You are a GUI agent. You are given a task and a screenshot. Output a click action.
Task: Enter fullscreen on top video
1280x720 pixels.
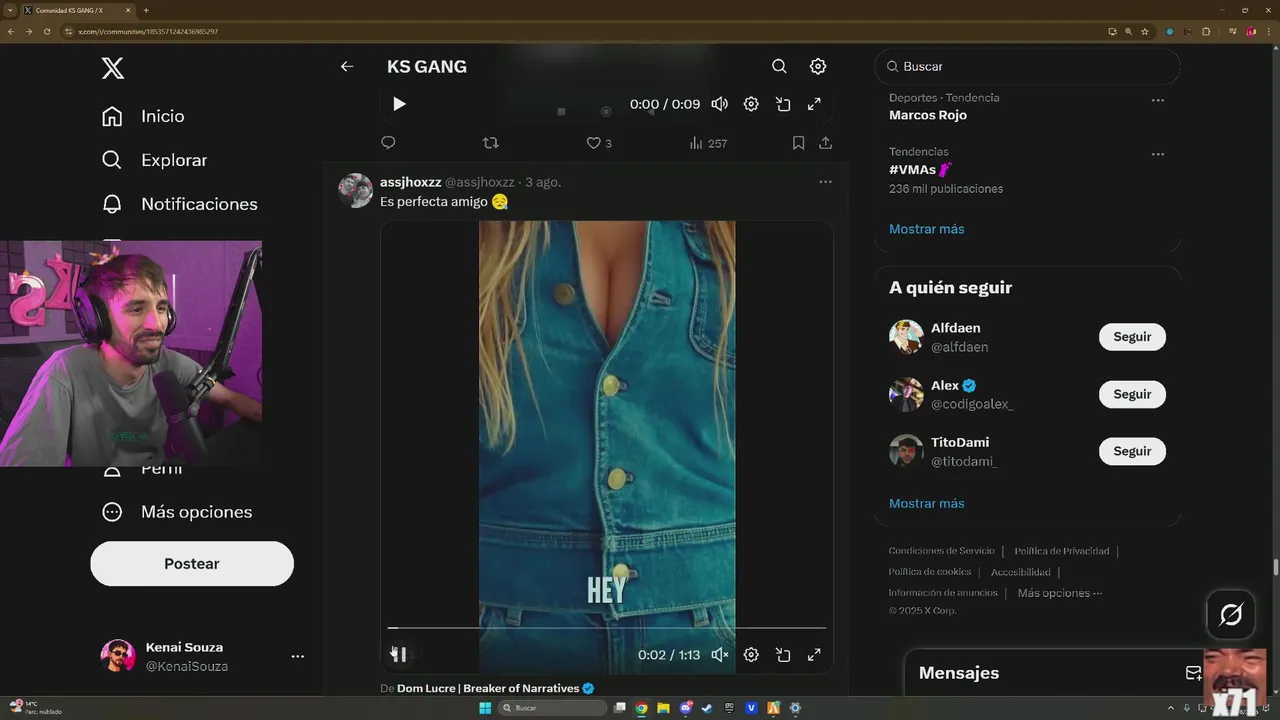[814, 104]
